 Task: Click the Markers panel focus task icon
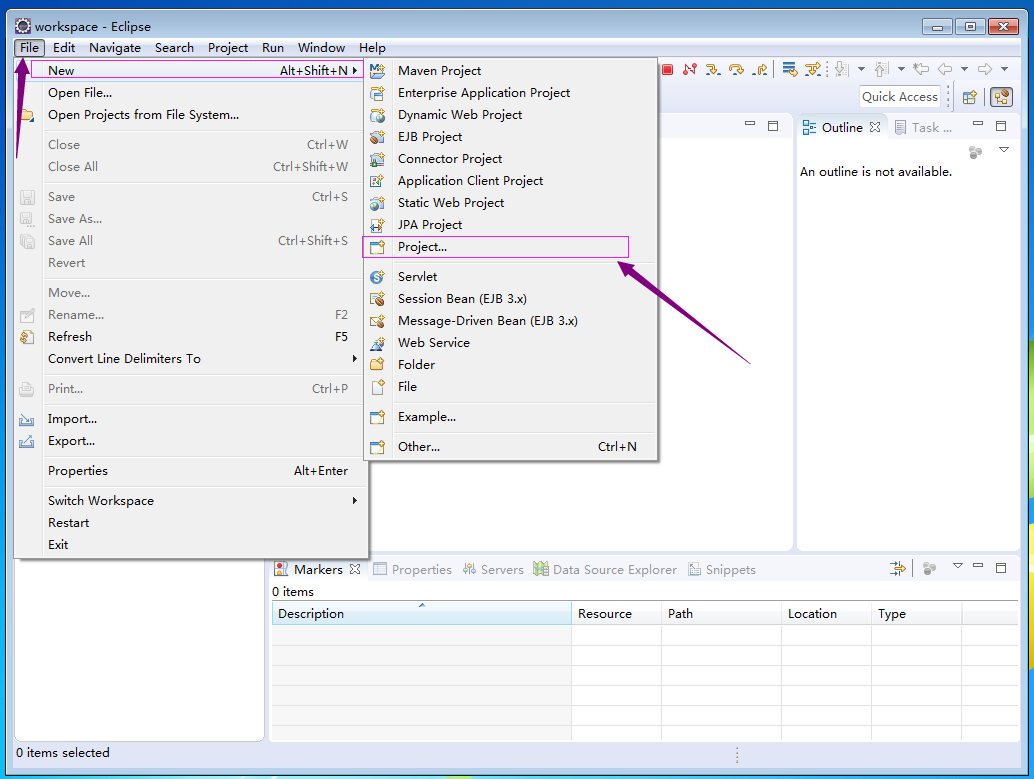[929, 568]
